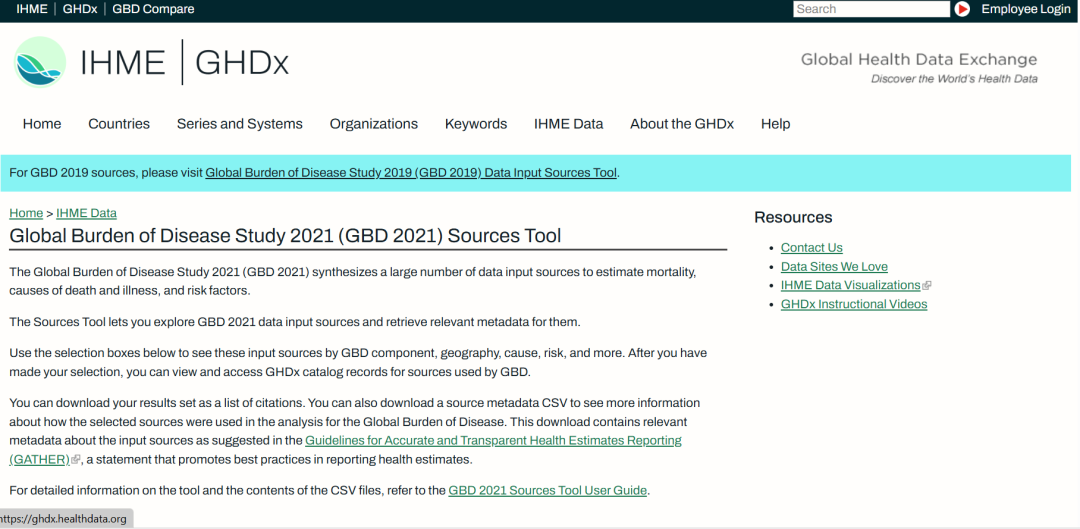The image size is (1080, 529).
Task: Open the IHME Data Visualizations link
Action: coord(851,285)
